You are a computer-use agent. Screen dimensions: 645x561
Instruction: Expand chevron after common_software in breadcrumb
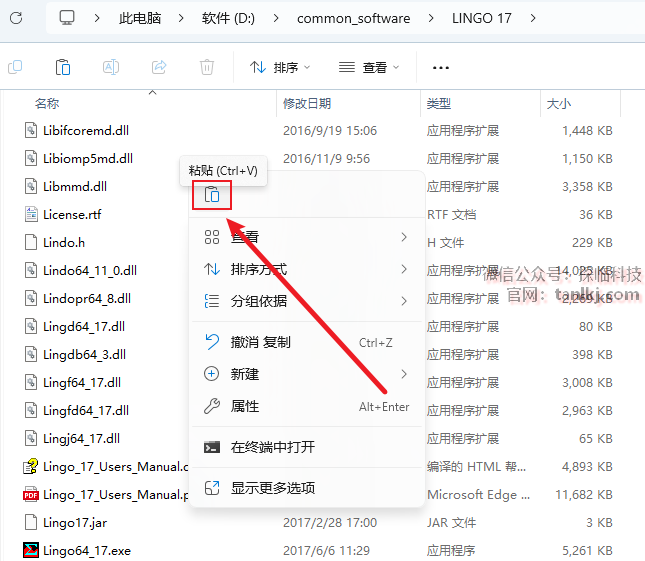431,18
